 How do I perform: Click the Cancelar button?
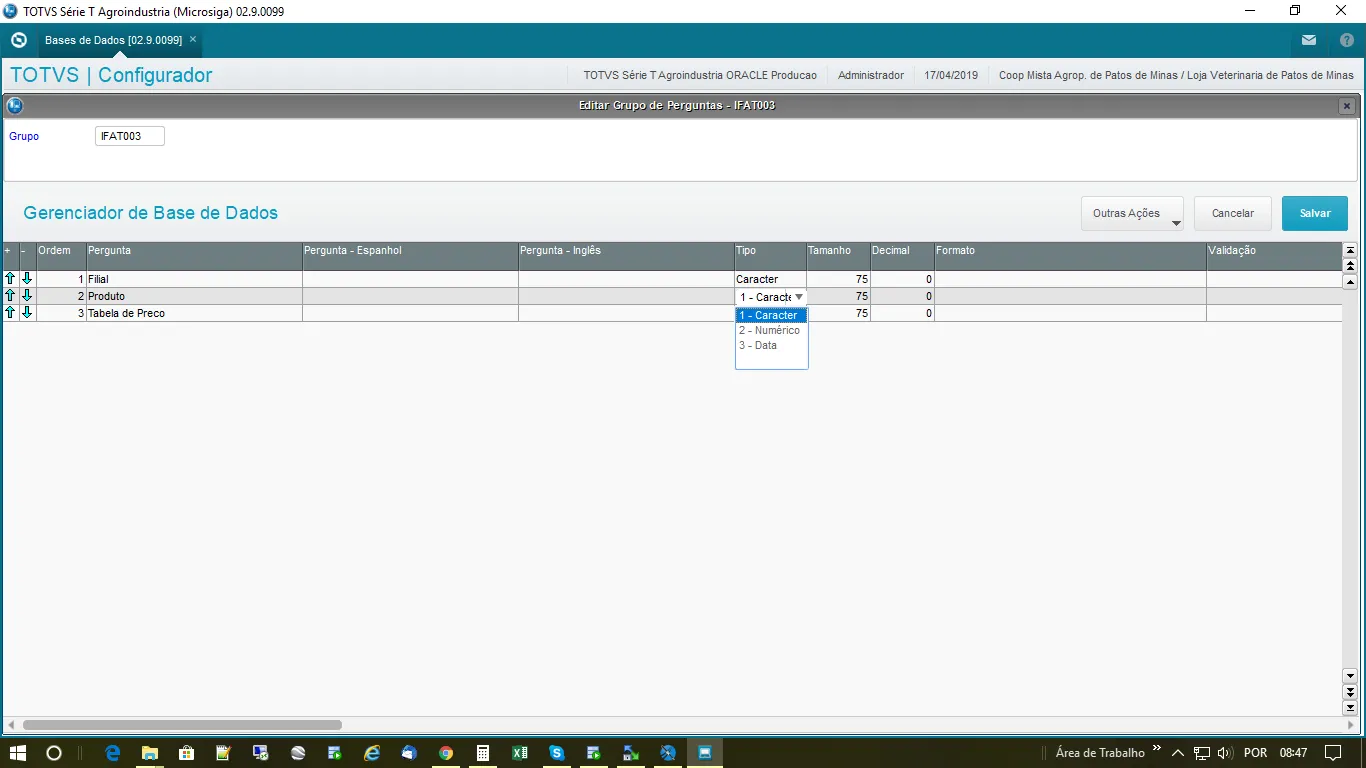pyautogui.click(x=1233, y=213)
